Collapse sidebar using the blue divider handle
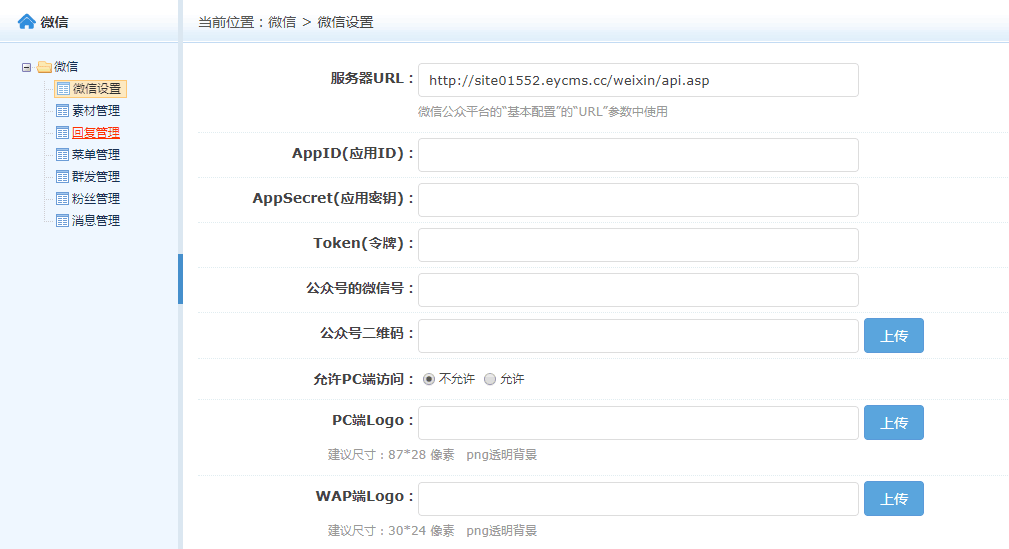 (x=180, y=278)
